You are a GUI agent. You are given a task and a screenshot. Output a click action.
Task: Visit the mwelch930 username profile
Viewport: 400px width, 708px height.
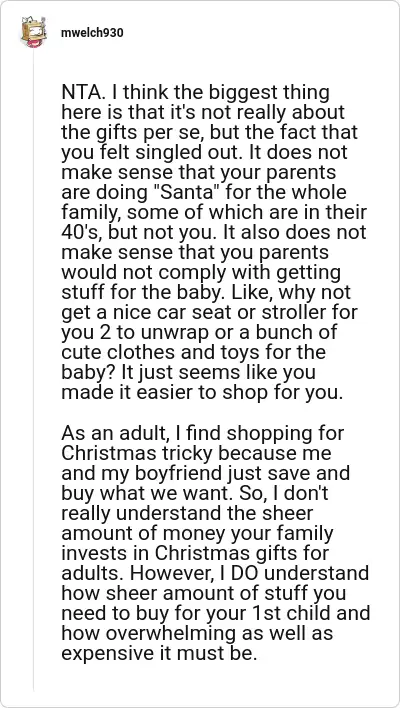(x=92, y=33)
